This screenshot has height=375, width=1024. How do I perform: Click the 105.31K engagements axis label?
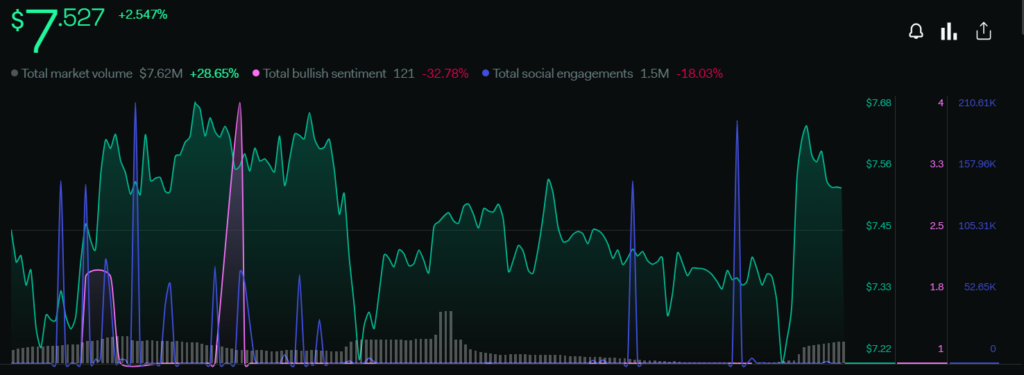[x=977, y=226]
